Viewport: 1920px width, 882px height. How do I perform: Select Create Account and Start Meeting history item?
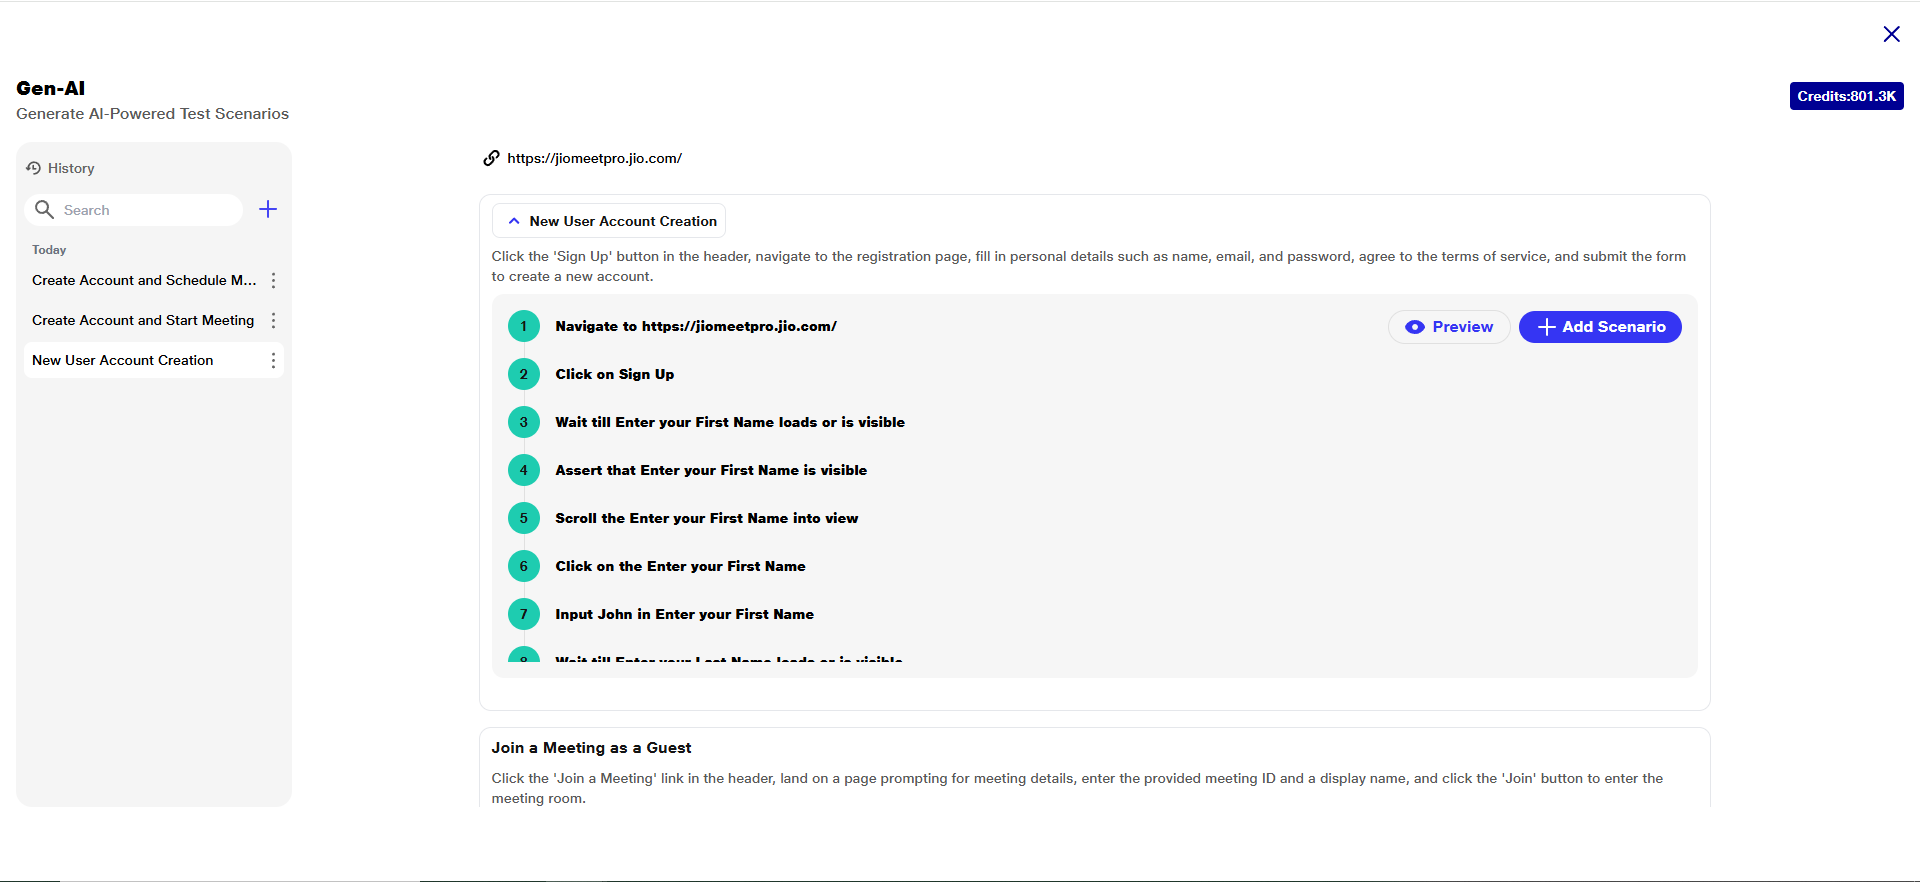(143, 321)
